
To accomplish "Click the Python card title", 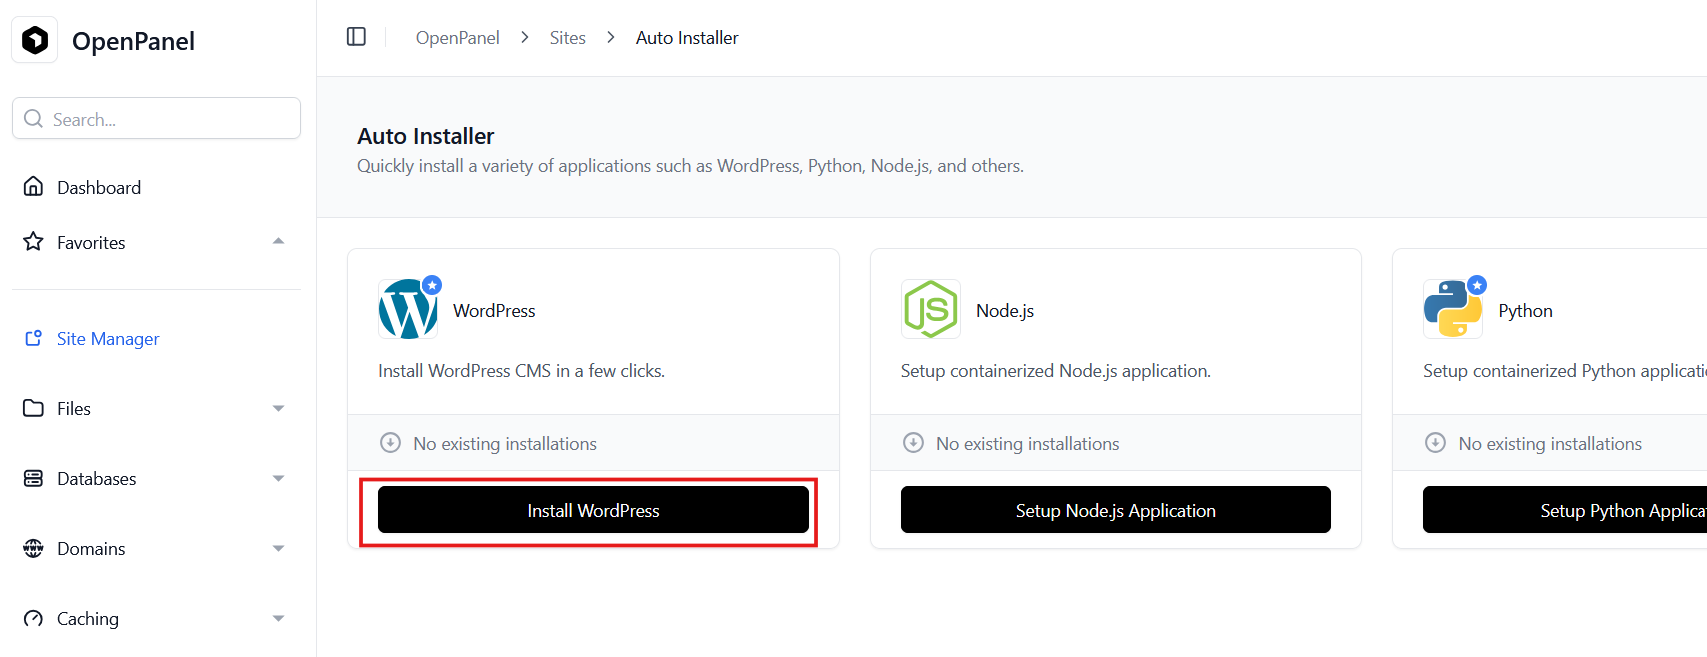I will pyautogui.click(x=1525, y=311).
